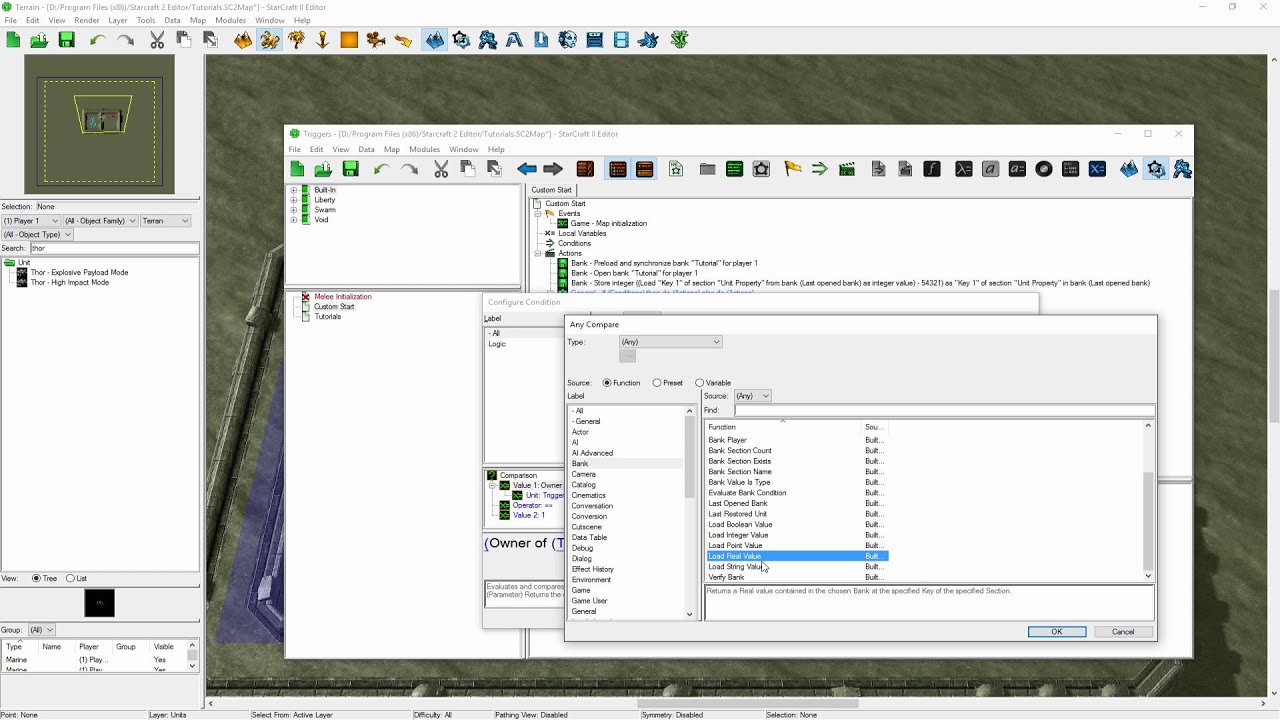Viewport: 1280px width, 720px height.
Task: Click the New Function 'f' icon in Triggers toolbar
Action: pyautogui.click(x=932, y=169)
